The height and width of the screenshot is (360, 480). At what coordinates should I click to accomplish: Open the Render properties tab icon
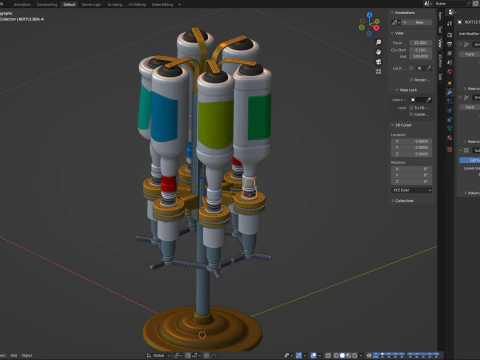(450, 35)
